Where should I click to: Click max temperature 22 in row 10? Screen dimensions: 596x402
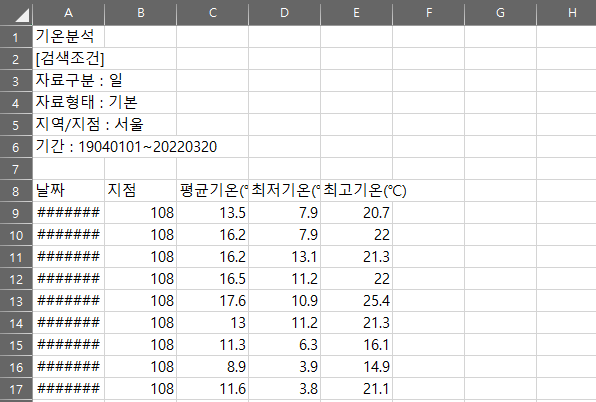pyautogui.click(x=356, y=235)
